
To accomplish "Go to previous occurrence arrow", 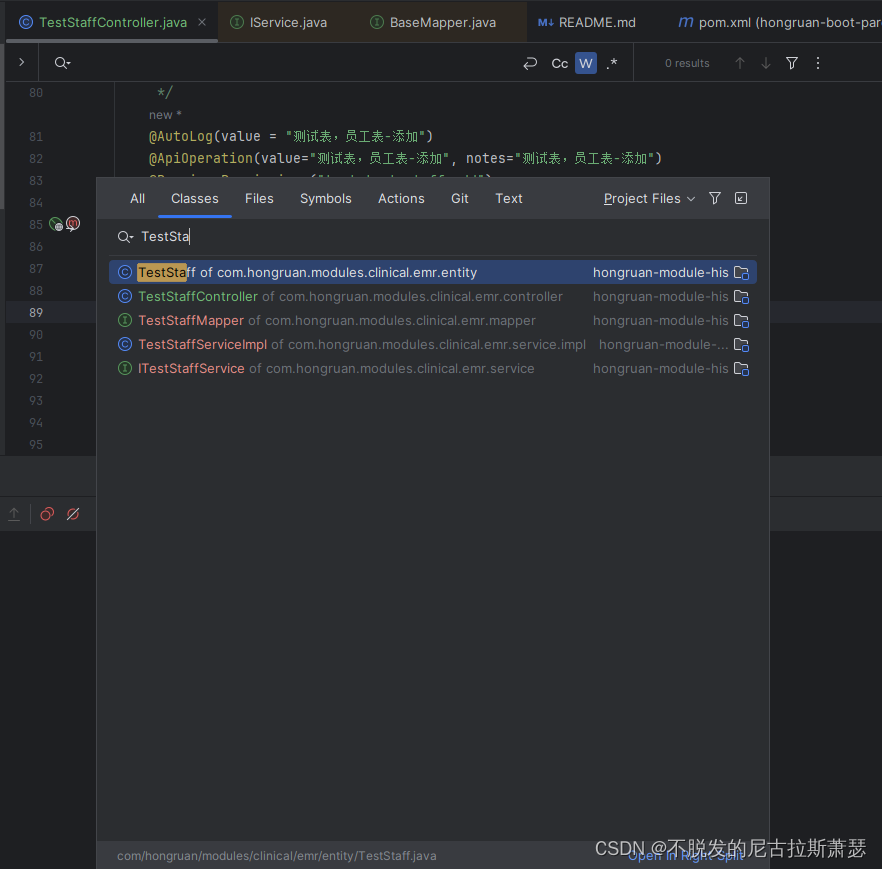I will tap(740, 63).
